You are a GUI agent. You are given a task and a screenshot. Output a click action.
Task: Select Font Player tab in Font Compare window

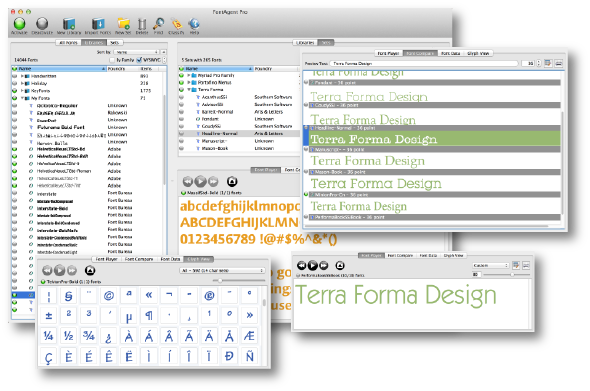coord(388,53)
